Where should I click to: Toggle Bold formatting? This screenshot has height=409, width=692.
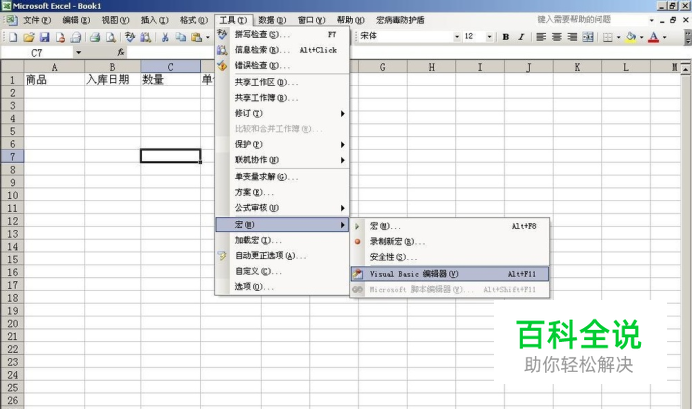click(x=506, y=37)
